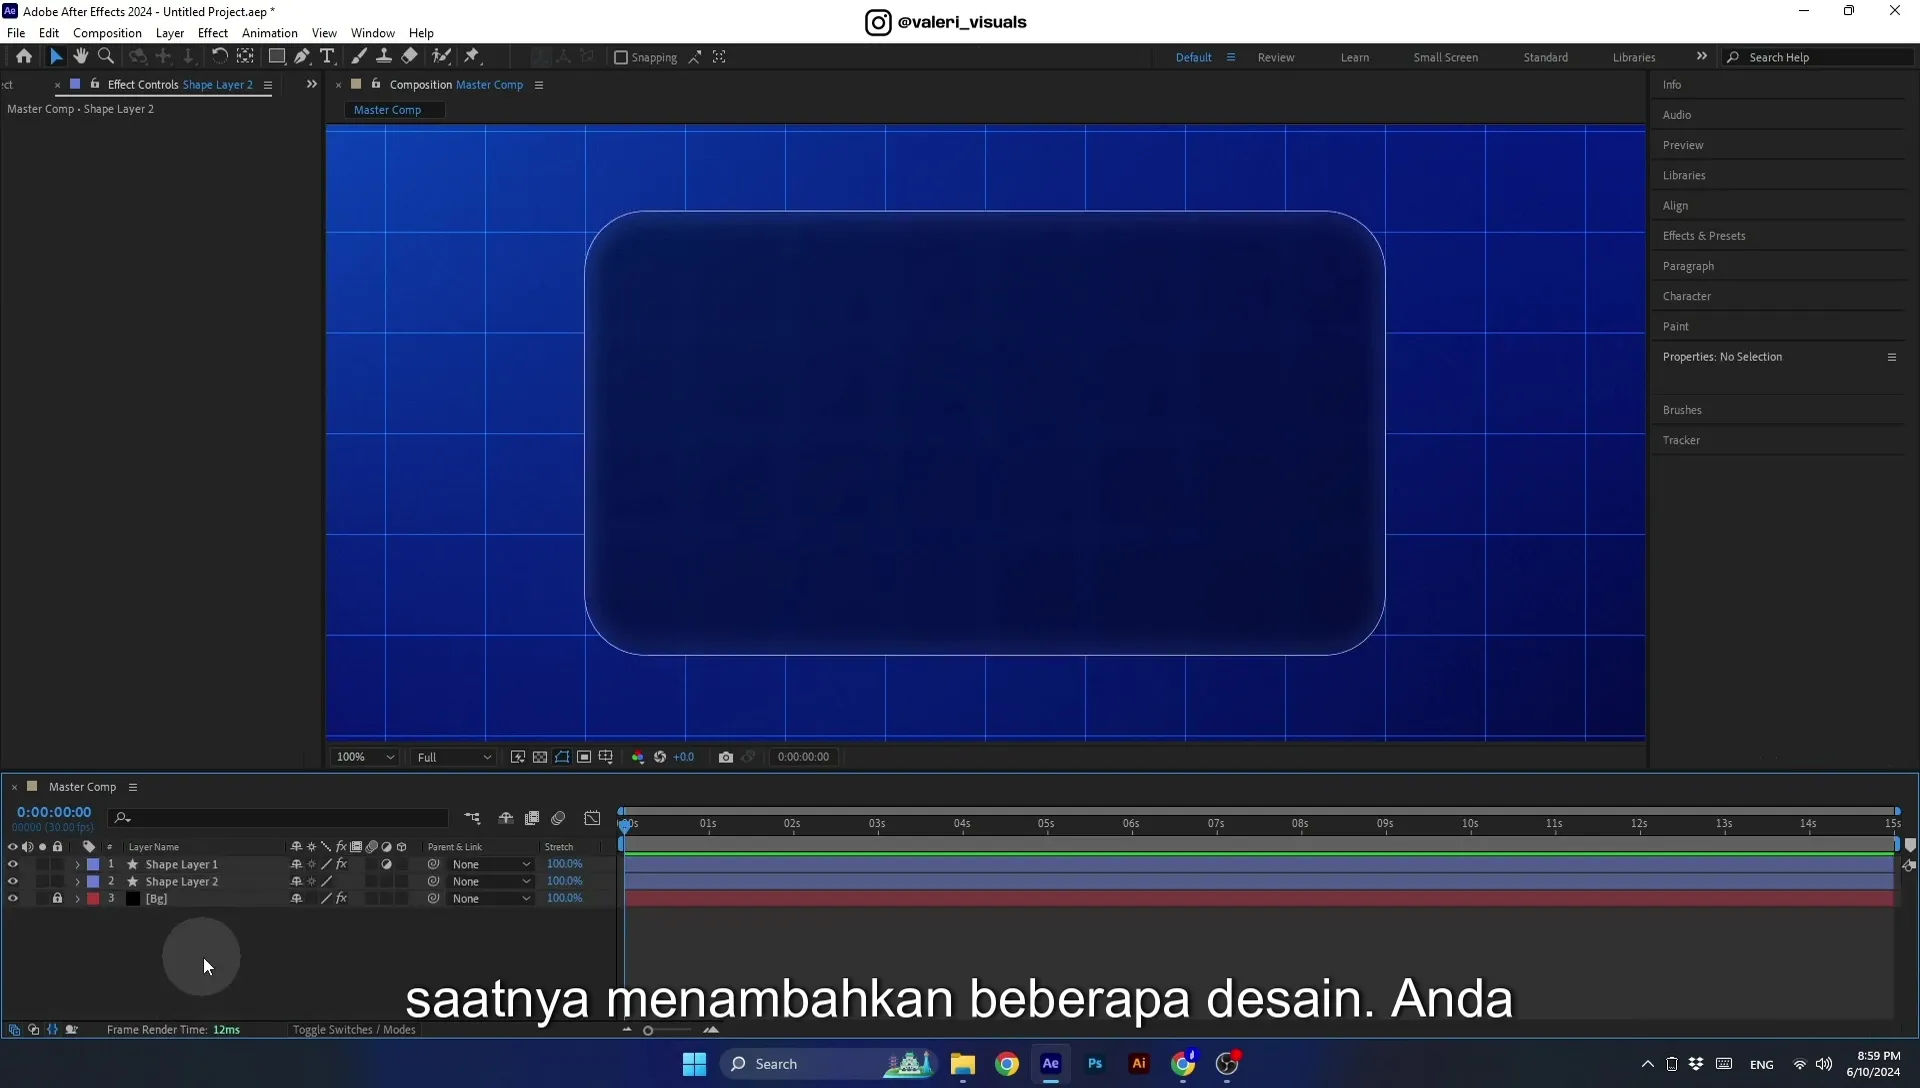
Task: Open the magnification 100% dropdown
Action: (x=365, y=757)
